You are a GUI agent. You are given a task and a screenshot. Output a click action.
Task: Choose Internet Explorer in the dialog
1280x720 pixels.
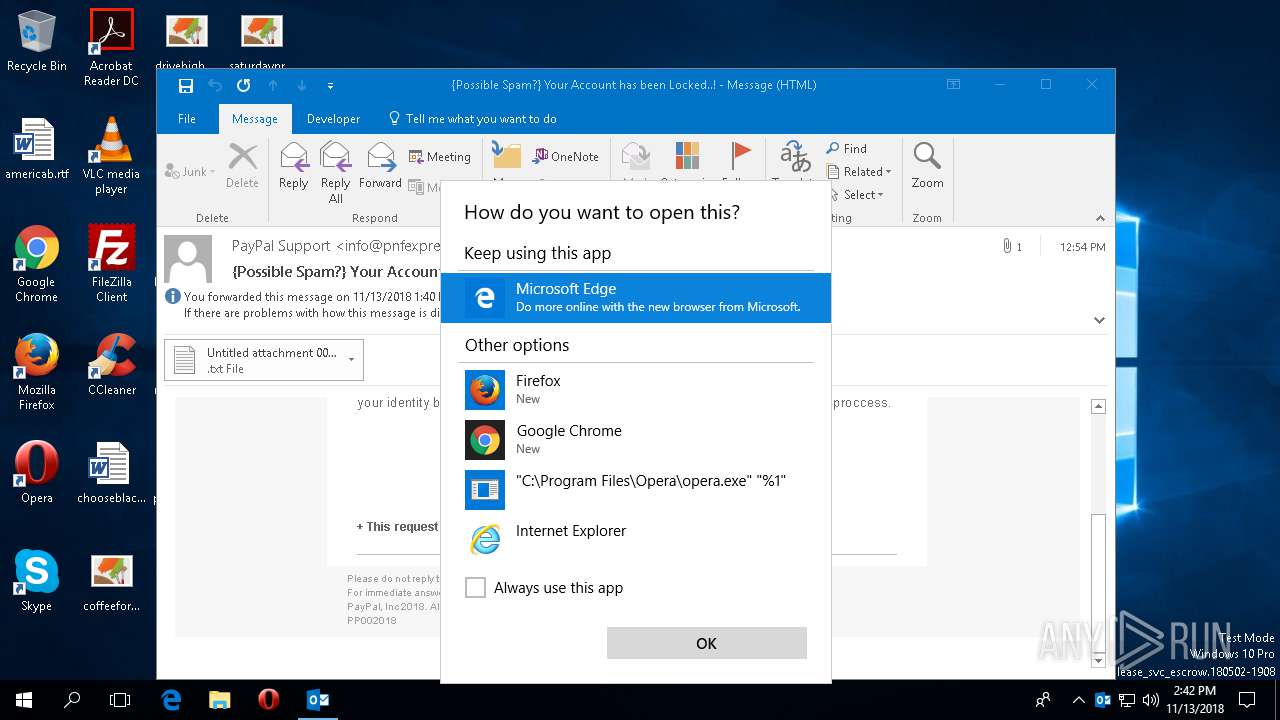click(636, 540)
